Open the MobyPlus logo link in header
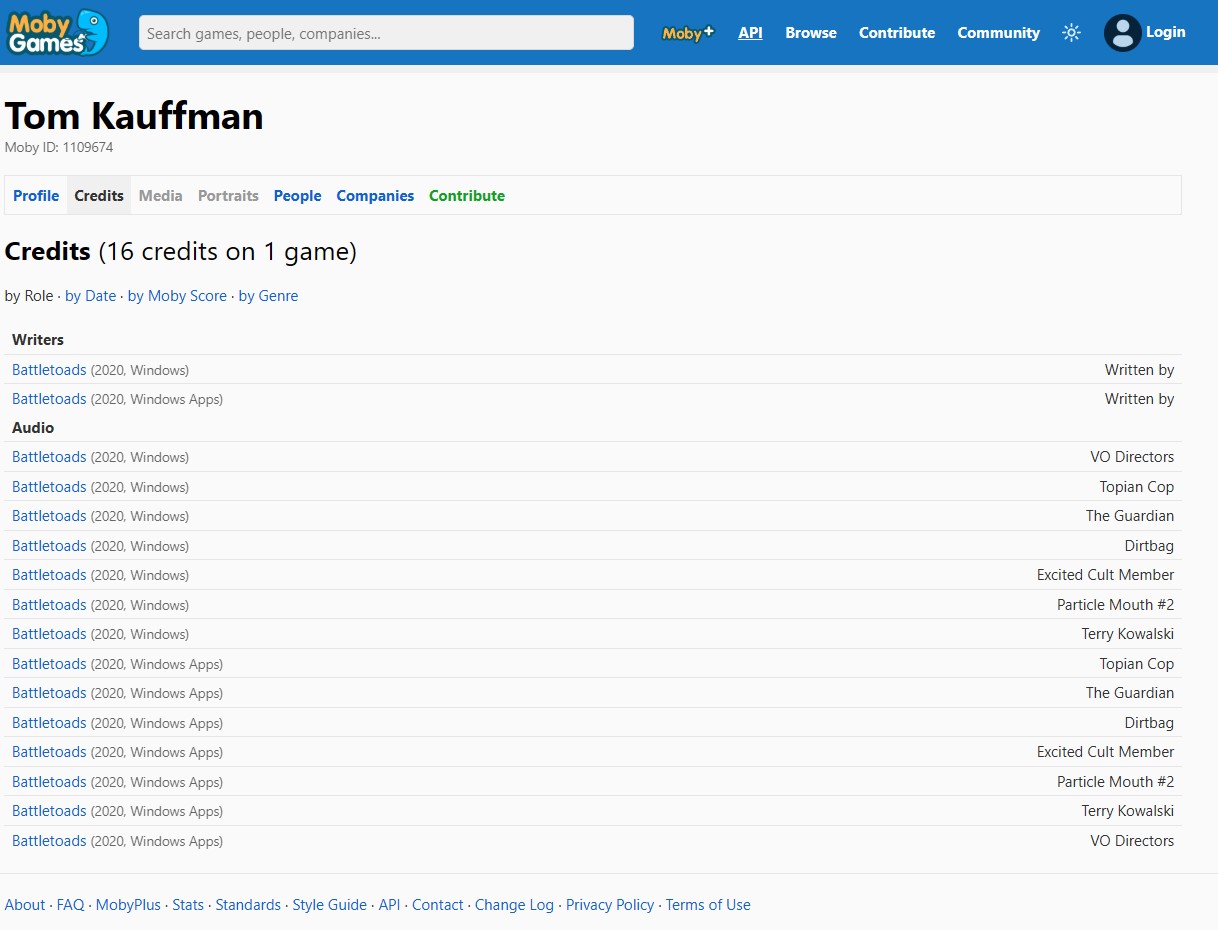The image size is (1218, 930). tap(688, 33)
